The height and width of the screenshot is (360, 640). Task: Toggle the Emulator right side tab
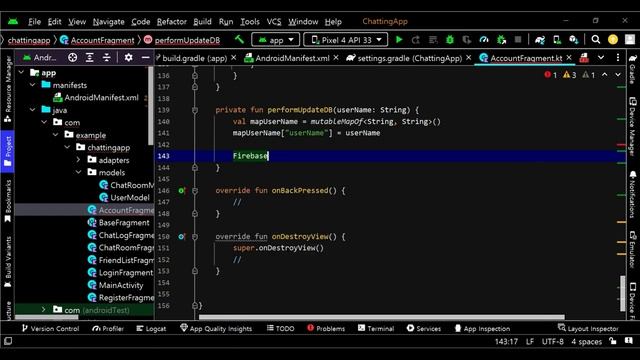[632, 249]
